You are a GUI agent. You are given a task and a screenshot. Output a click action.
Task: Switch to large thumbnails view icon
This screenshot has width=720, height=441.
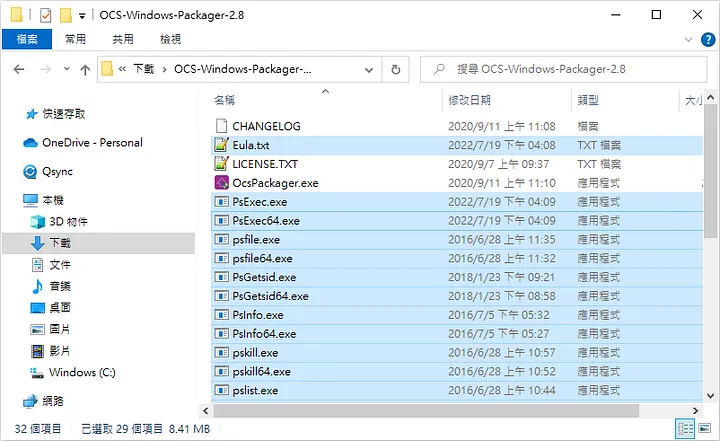point(704,429)
